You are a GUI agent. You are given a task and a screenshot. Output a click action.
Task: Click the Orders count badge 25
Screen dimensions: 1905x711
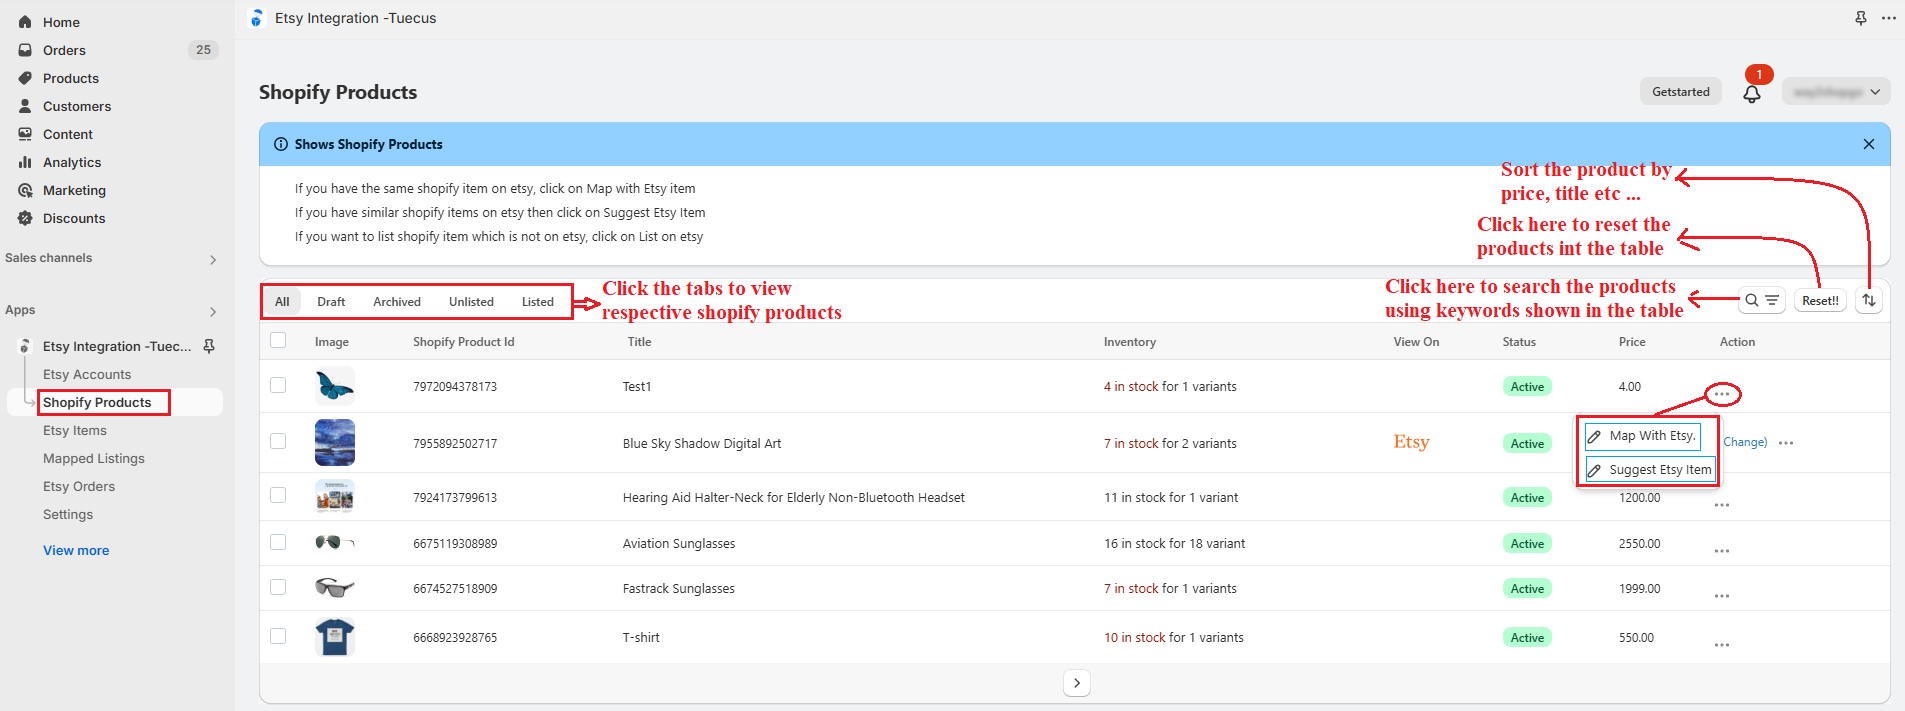click(x=203, y=50)
